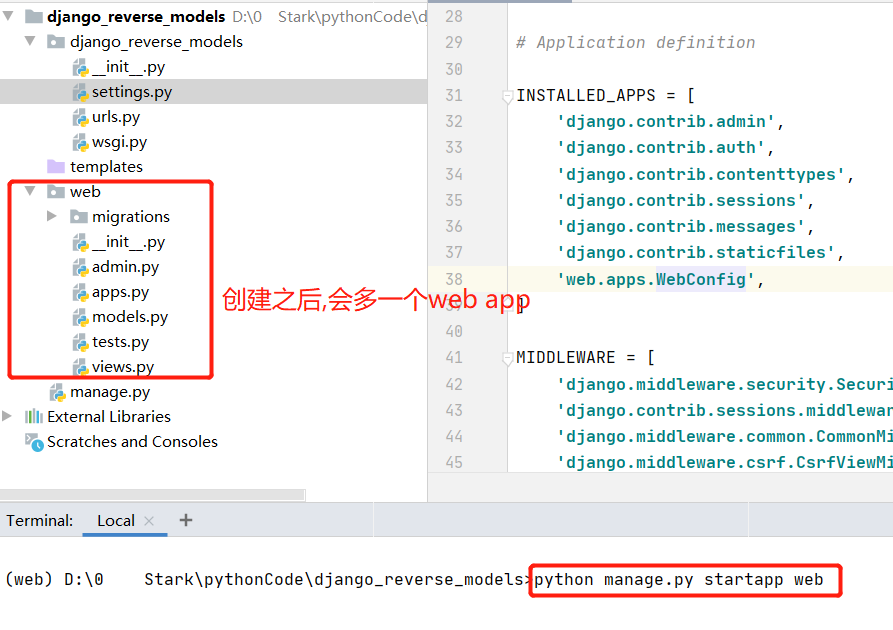
Task: Select the web app folder label
Action: (85, 191)
